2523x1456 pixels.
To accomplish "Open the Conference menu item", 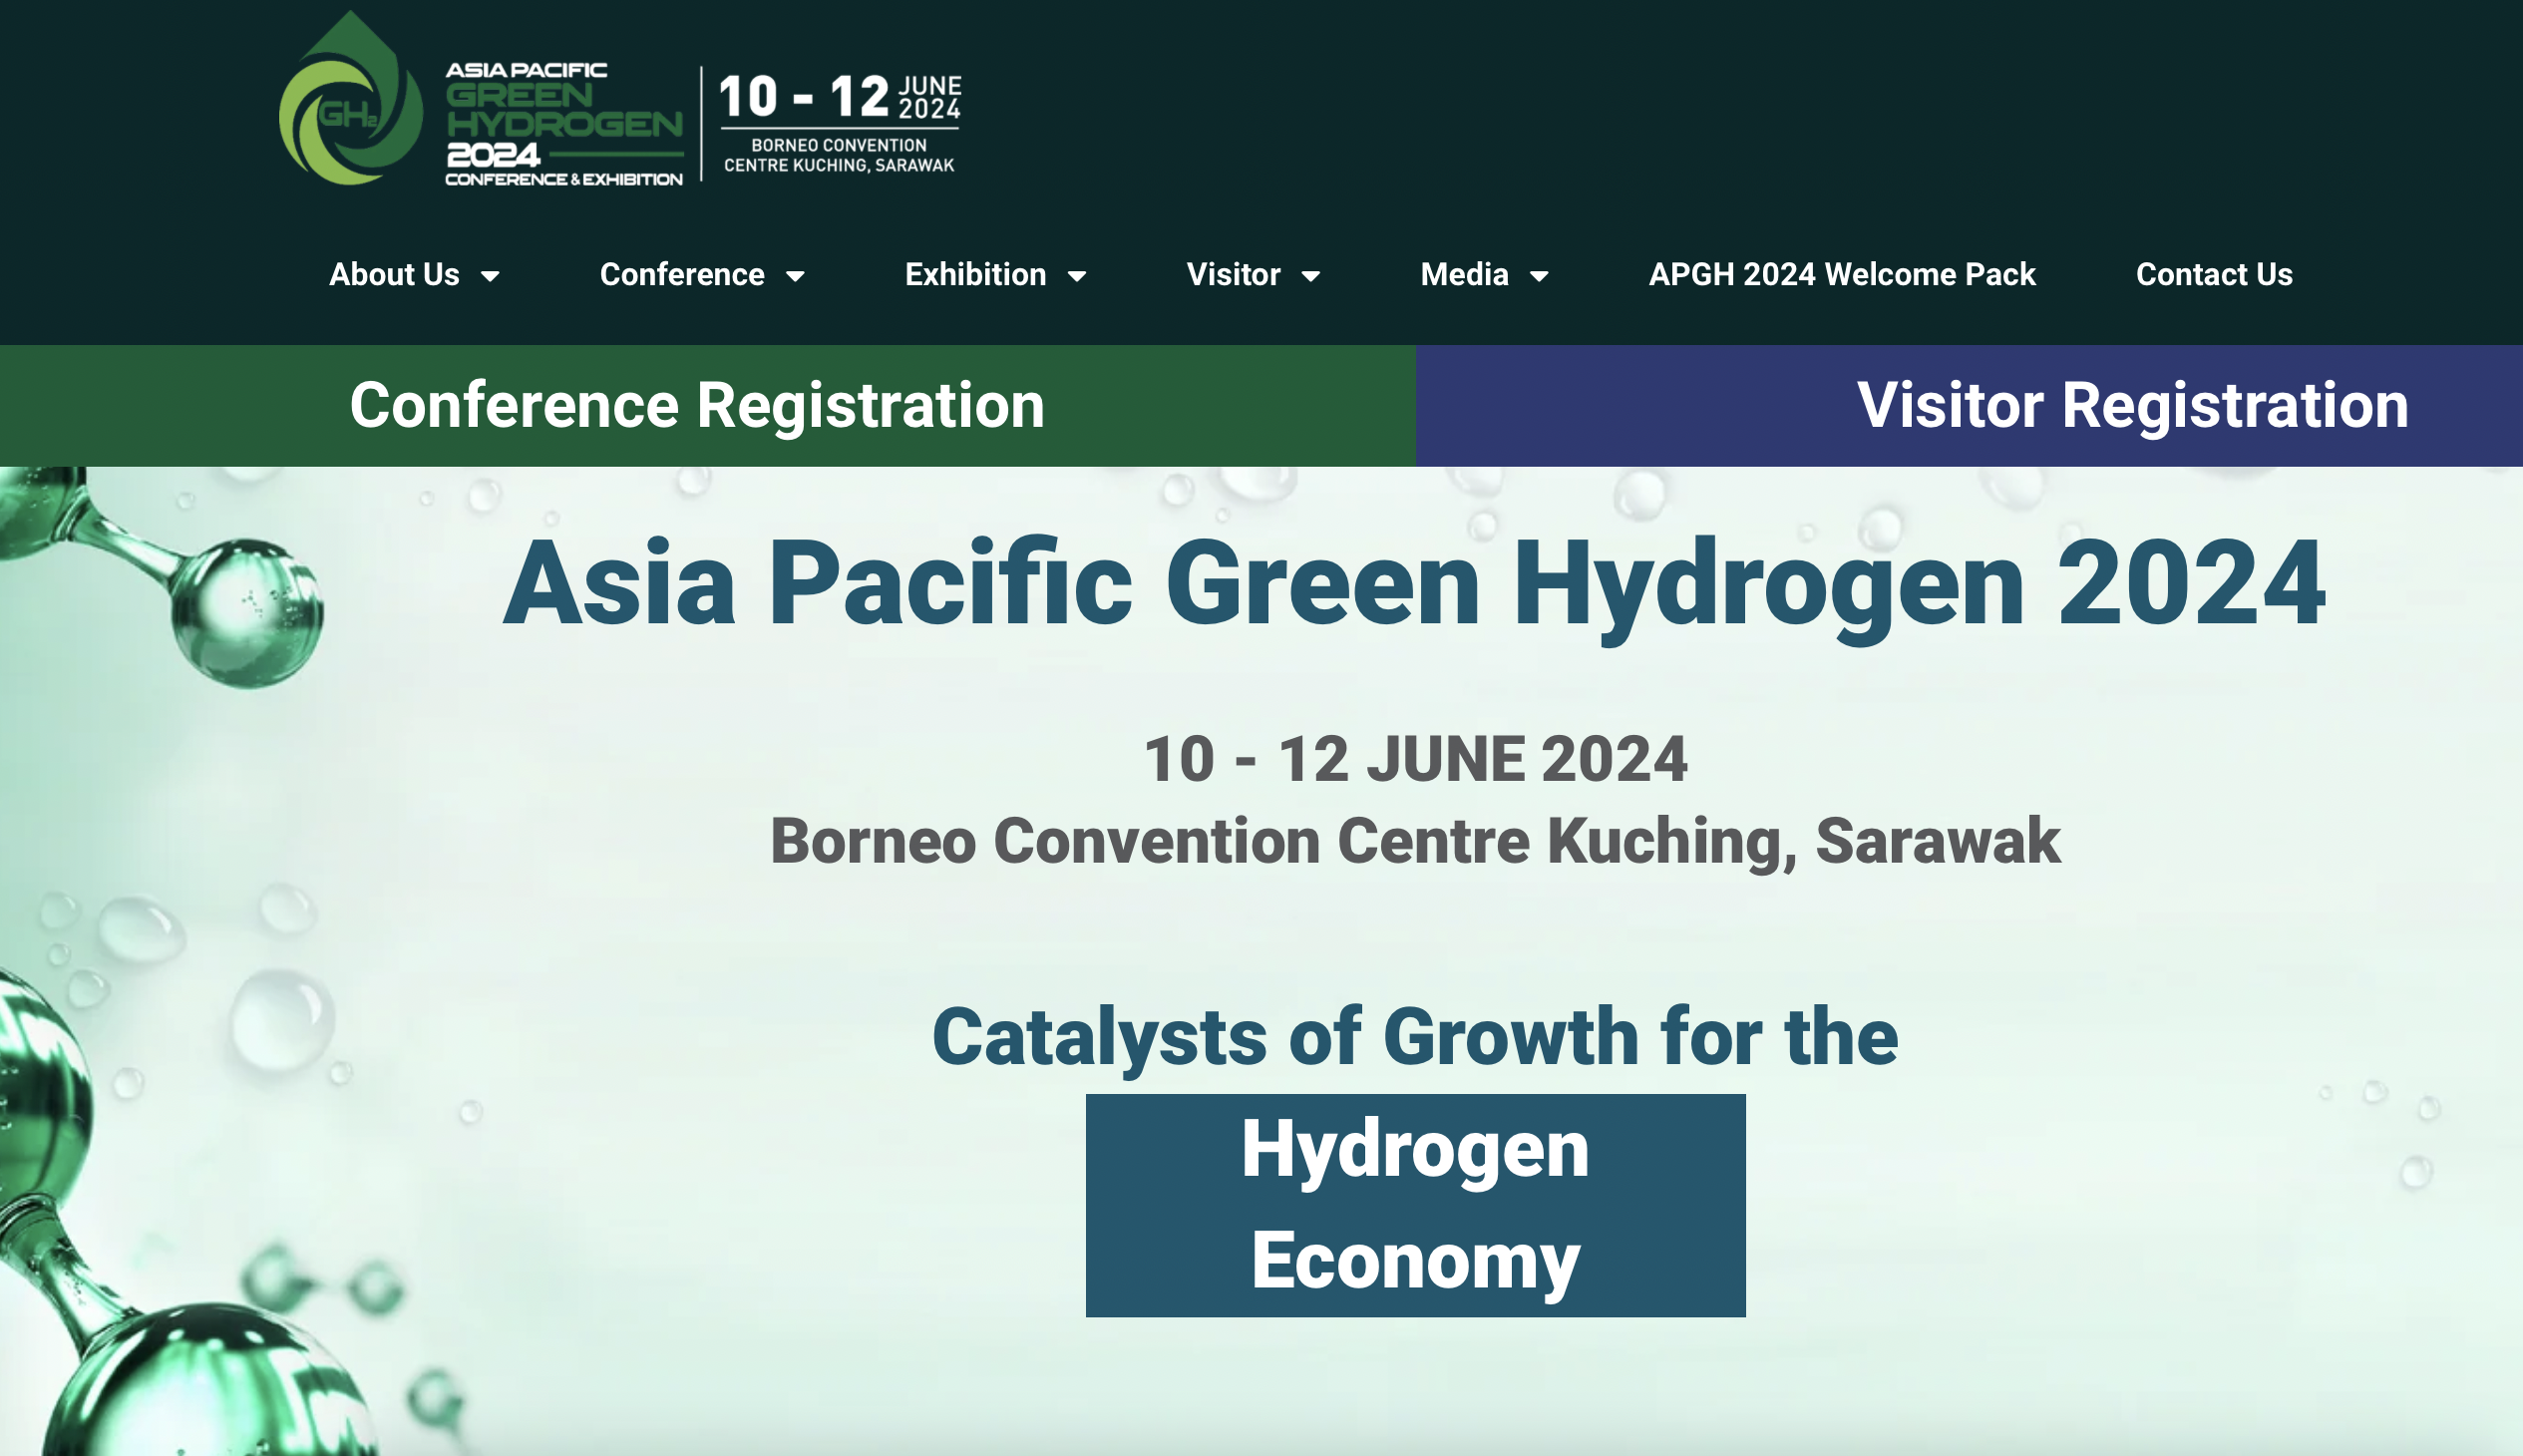I will tap(682, 274).
